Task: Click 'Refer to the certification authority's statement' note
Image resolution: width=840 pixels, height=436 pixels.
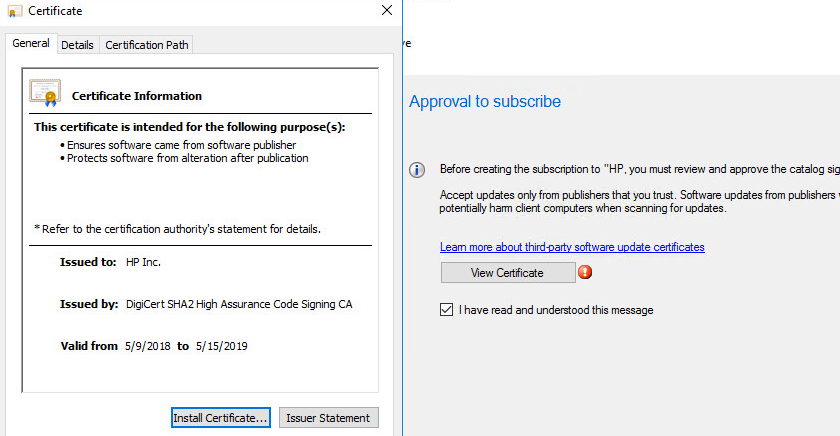Action: [177, 229]
